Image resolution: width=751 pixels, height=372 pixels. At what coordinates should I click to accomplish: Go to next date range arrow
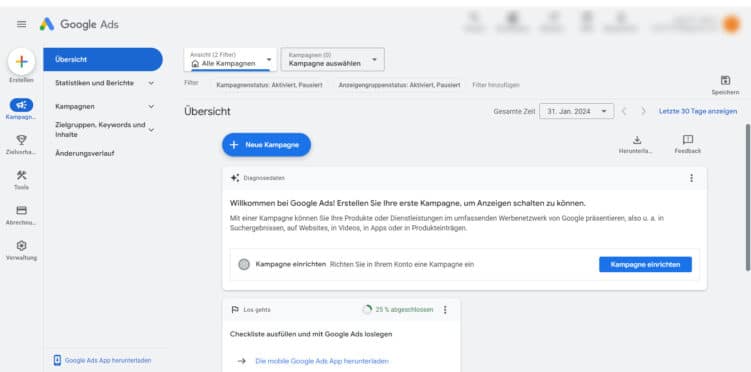coord(643,111)
